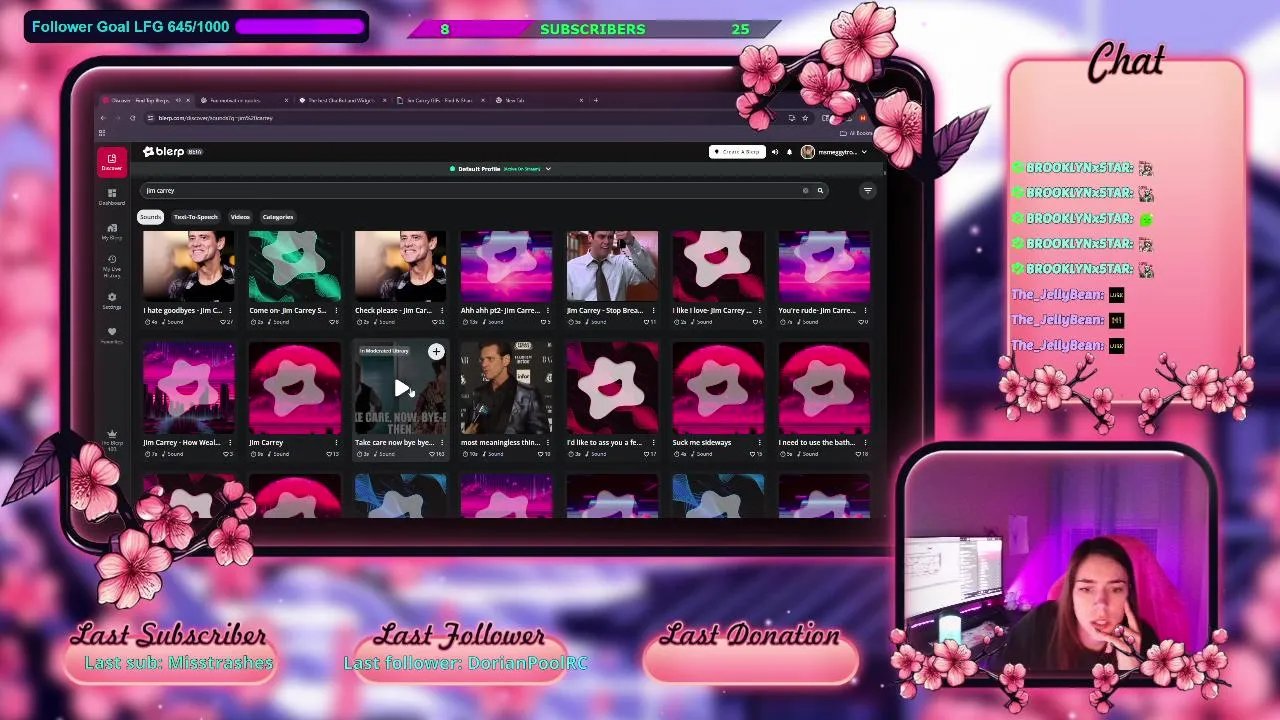The image size is (1280, 720).
Task: Add Take care now bye sound with plus icon
Action: point(436,352)
